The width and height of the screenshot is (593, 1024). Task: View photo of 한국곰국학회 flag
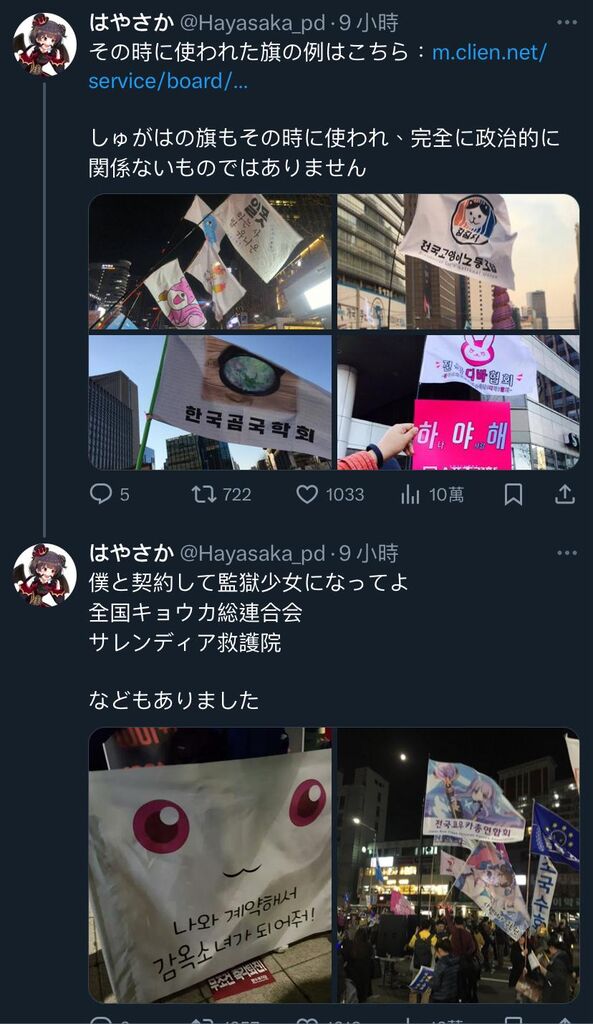pyautogui.click(x=210, y=402)
